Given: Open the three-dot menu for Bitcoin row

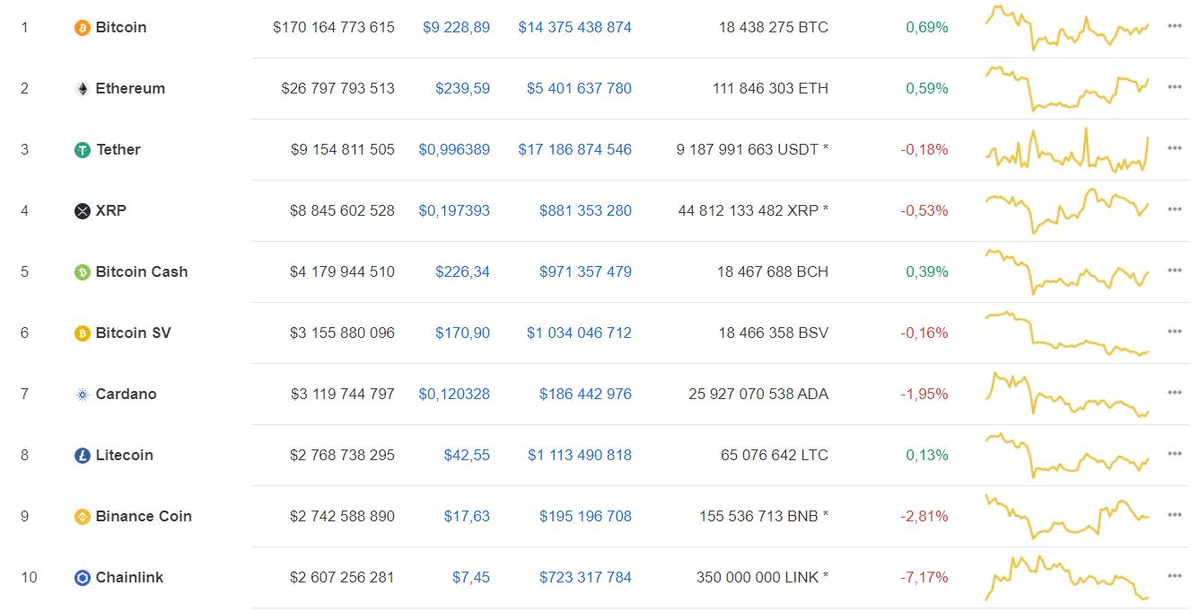Looking at the screenshot, I should [1174, 27].
